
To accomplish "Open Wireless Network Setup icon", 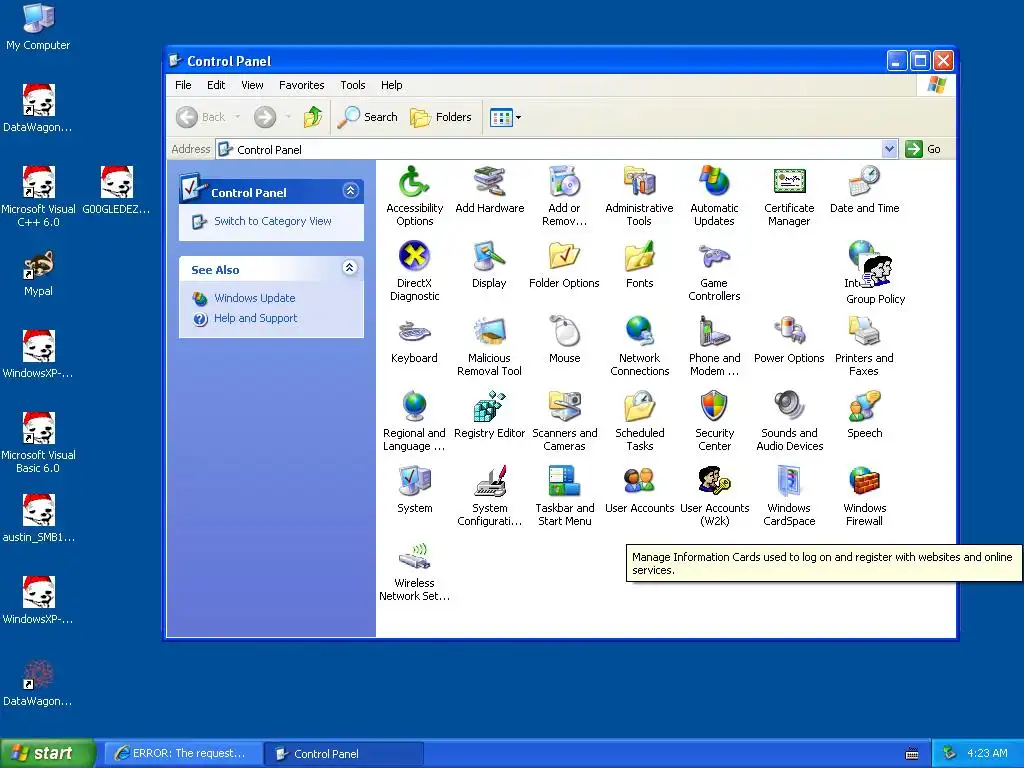I will [x=414, y=556].
